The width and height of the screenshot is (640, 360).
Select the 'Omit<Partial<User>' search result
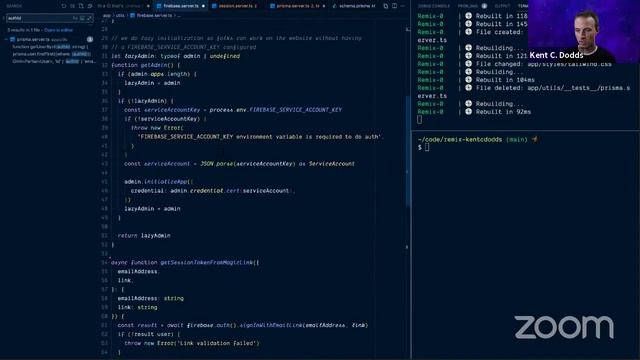53,61
